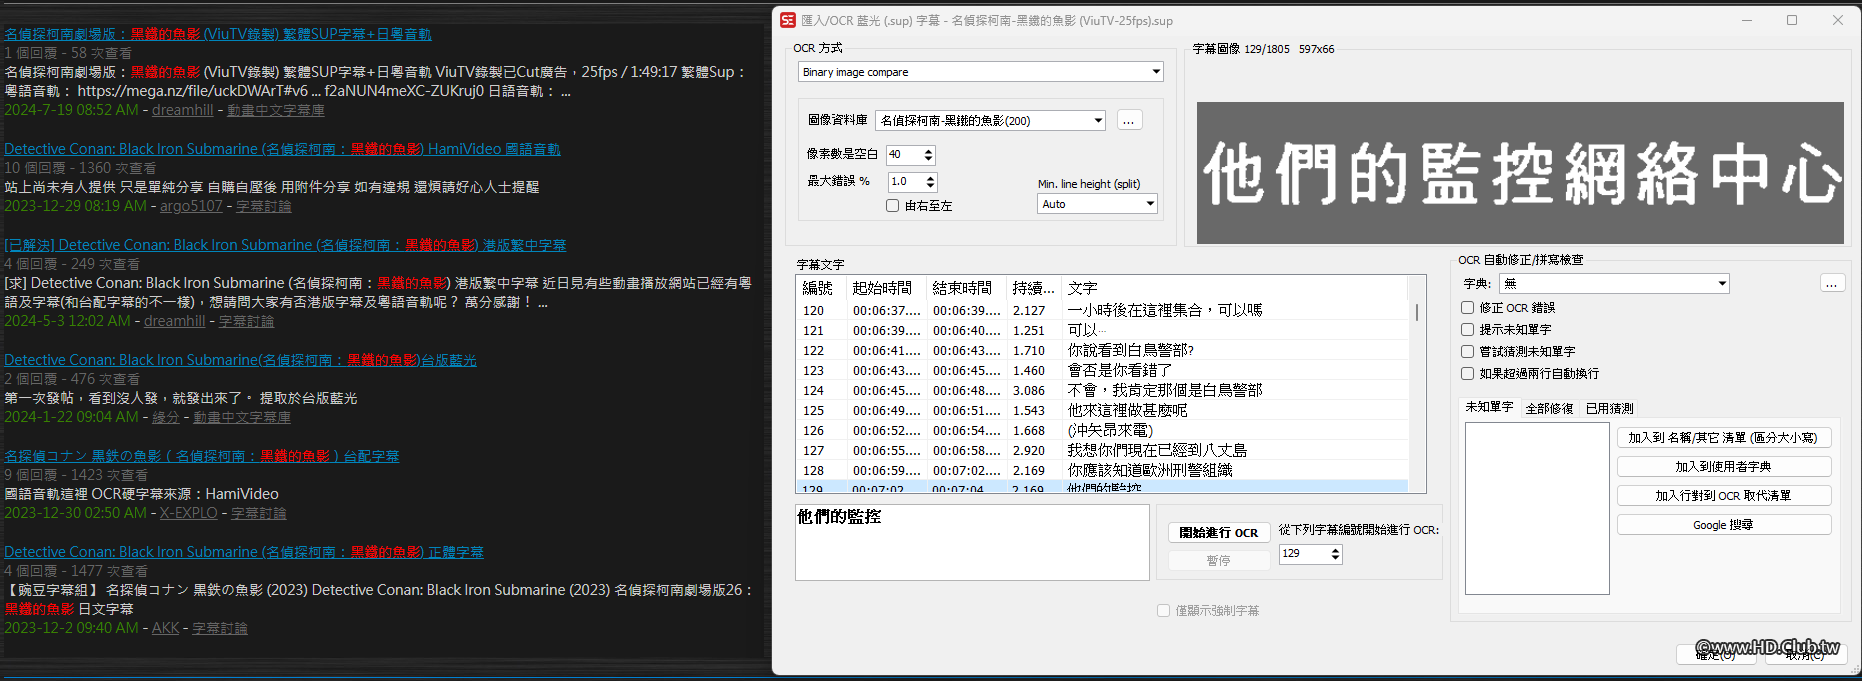Toggle the 僅顯示強制字幕 checkbox
The image size is (1862, 681).
(1163, 610)
